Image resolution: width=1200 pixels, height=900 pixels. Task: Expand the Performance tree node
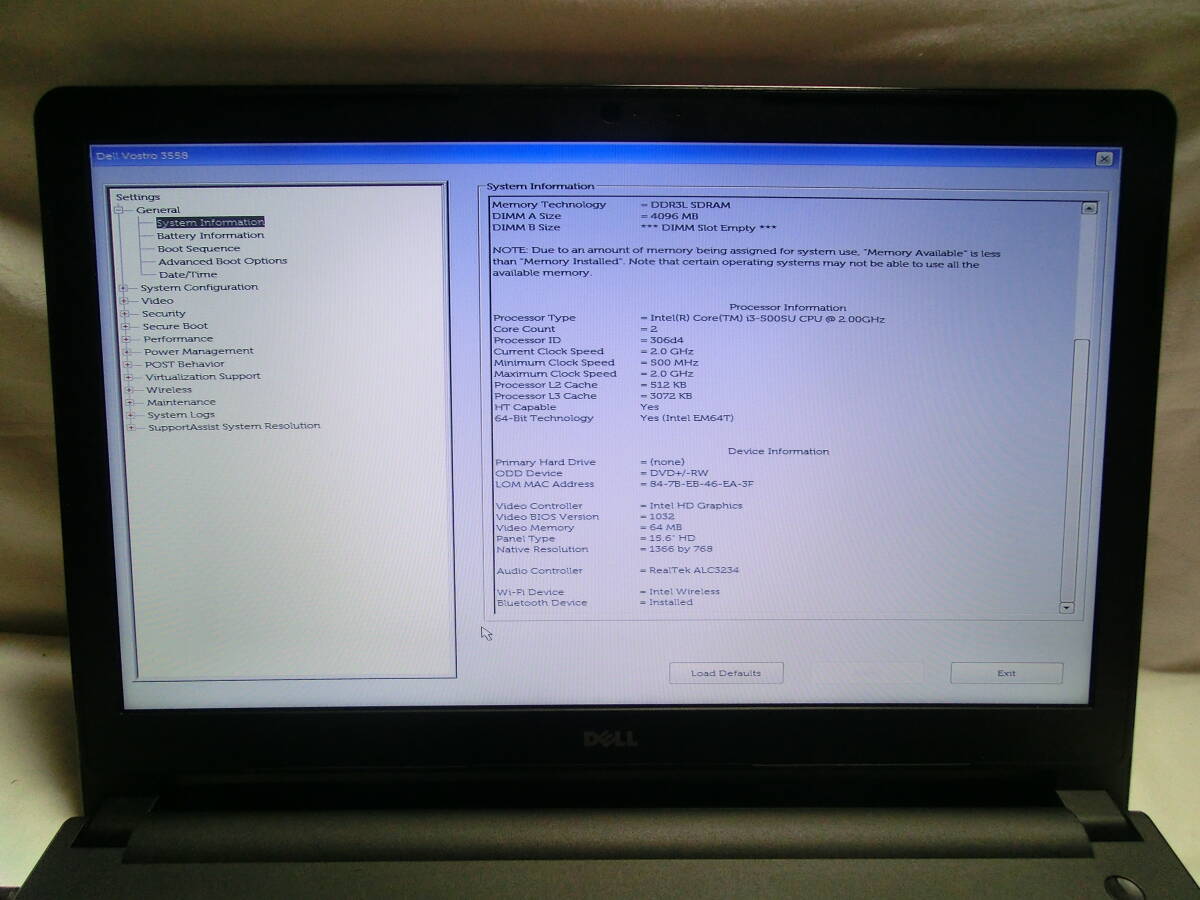[x=127, y=339]
